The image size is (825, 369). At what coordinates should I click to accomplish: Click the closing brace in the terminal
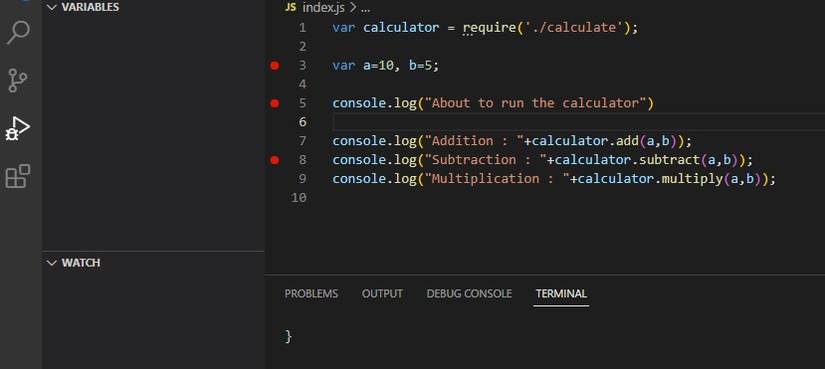288,336
